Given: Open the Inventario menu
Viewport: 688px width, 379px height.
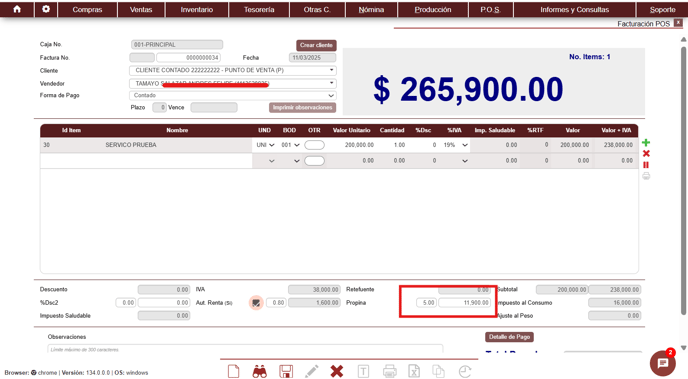Looking at the screenshot, I should tap(197, 9).
